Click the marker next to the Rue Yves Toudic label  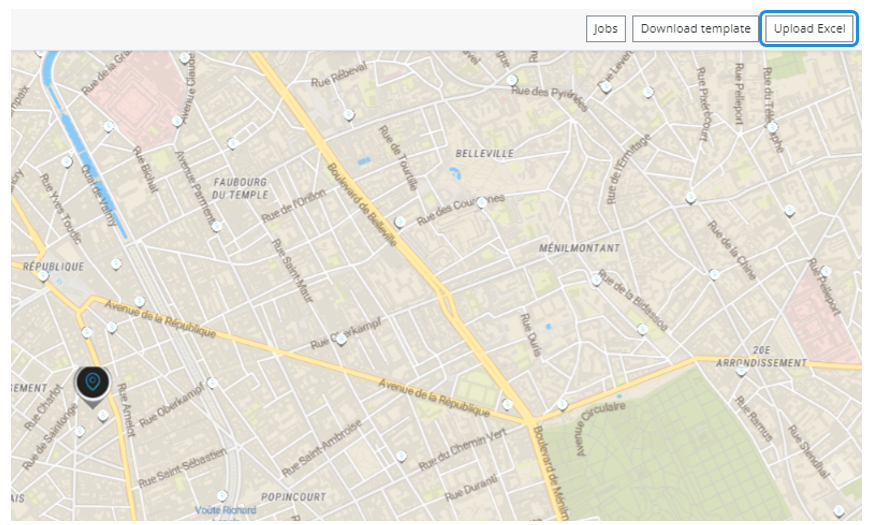pos(67,162)
